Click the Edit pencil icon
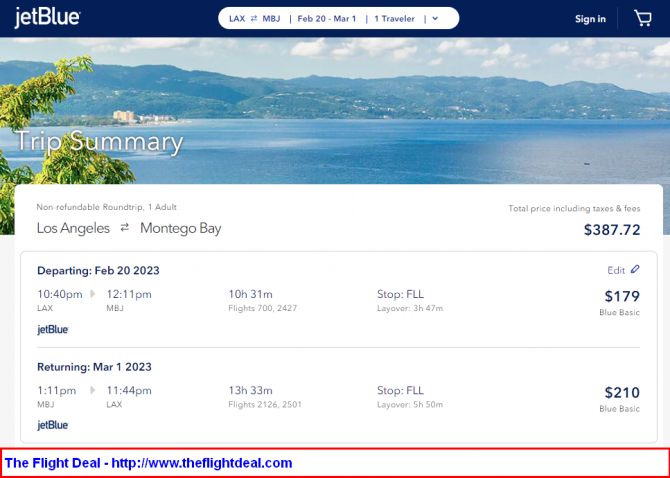Viewport: 670px width, 478px height. pos(635,269)
